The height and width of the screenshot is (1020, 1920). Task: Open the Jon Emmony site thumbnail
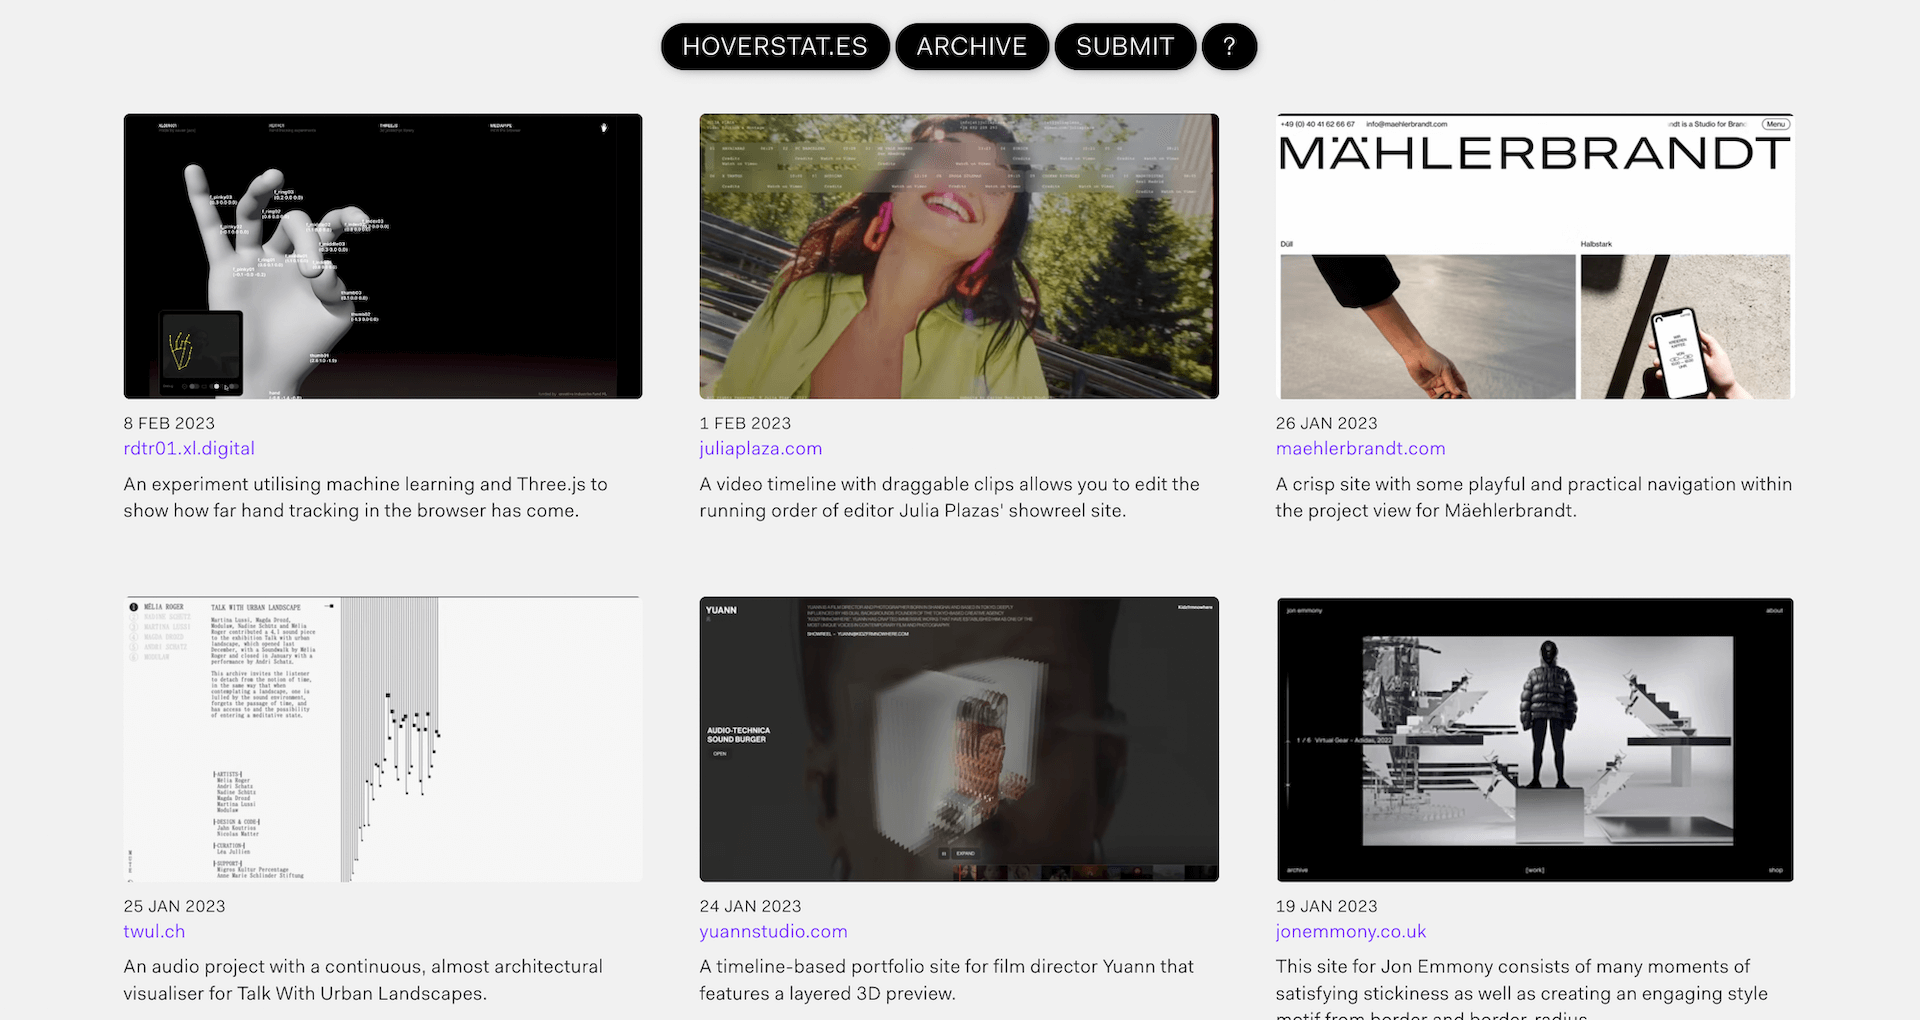1535,739
